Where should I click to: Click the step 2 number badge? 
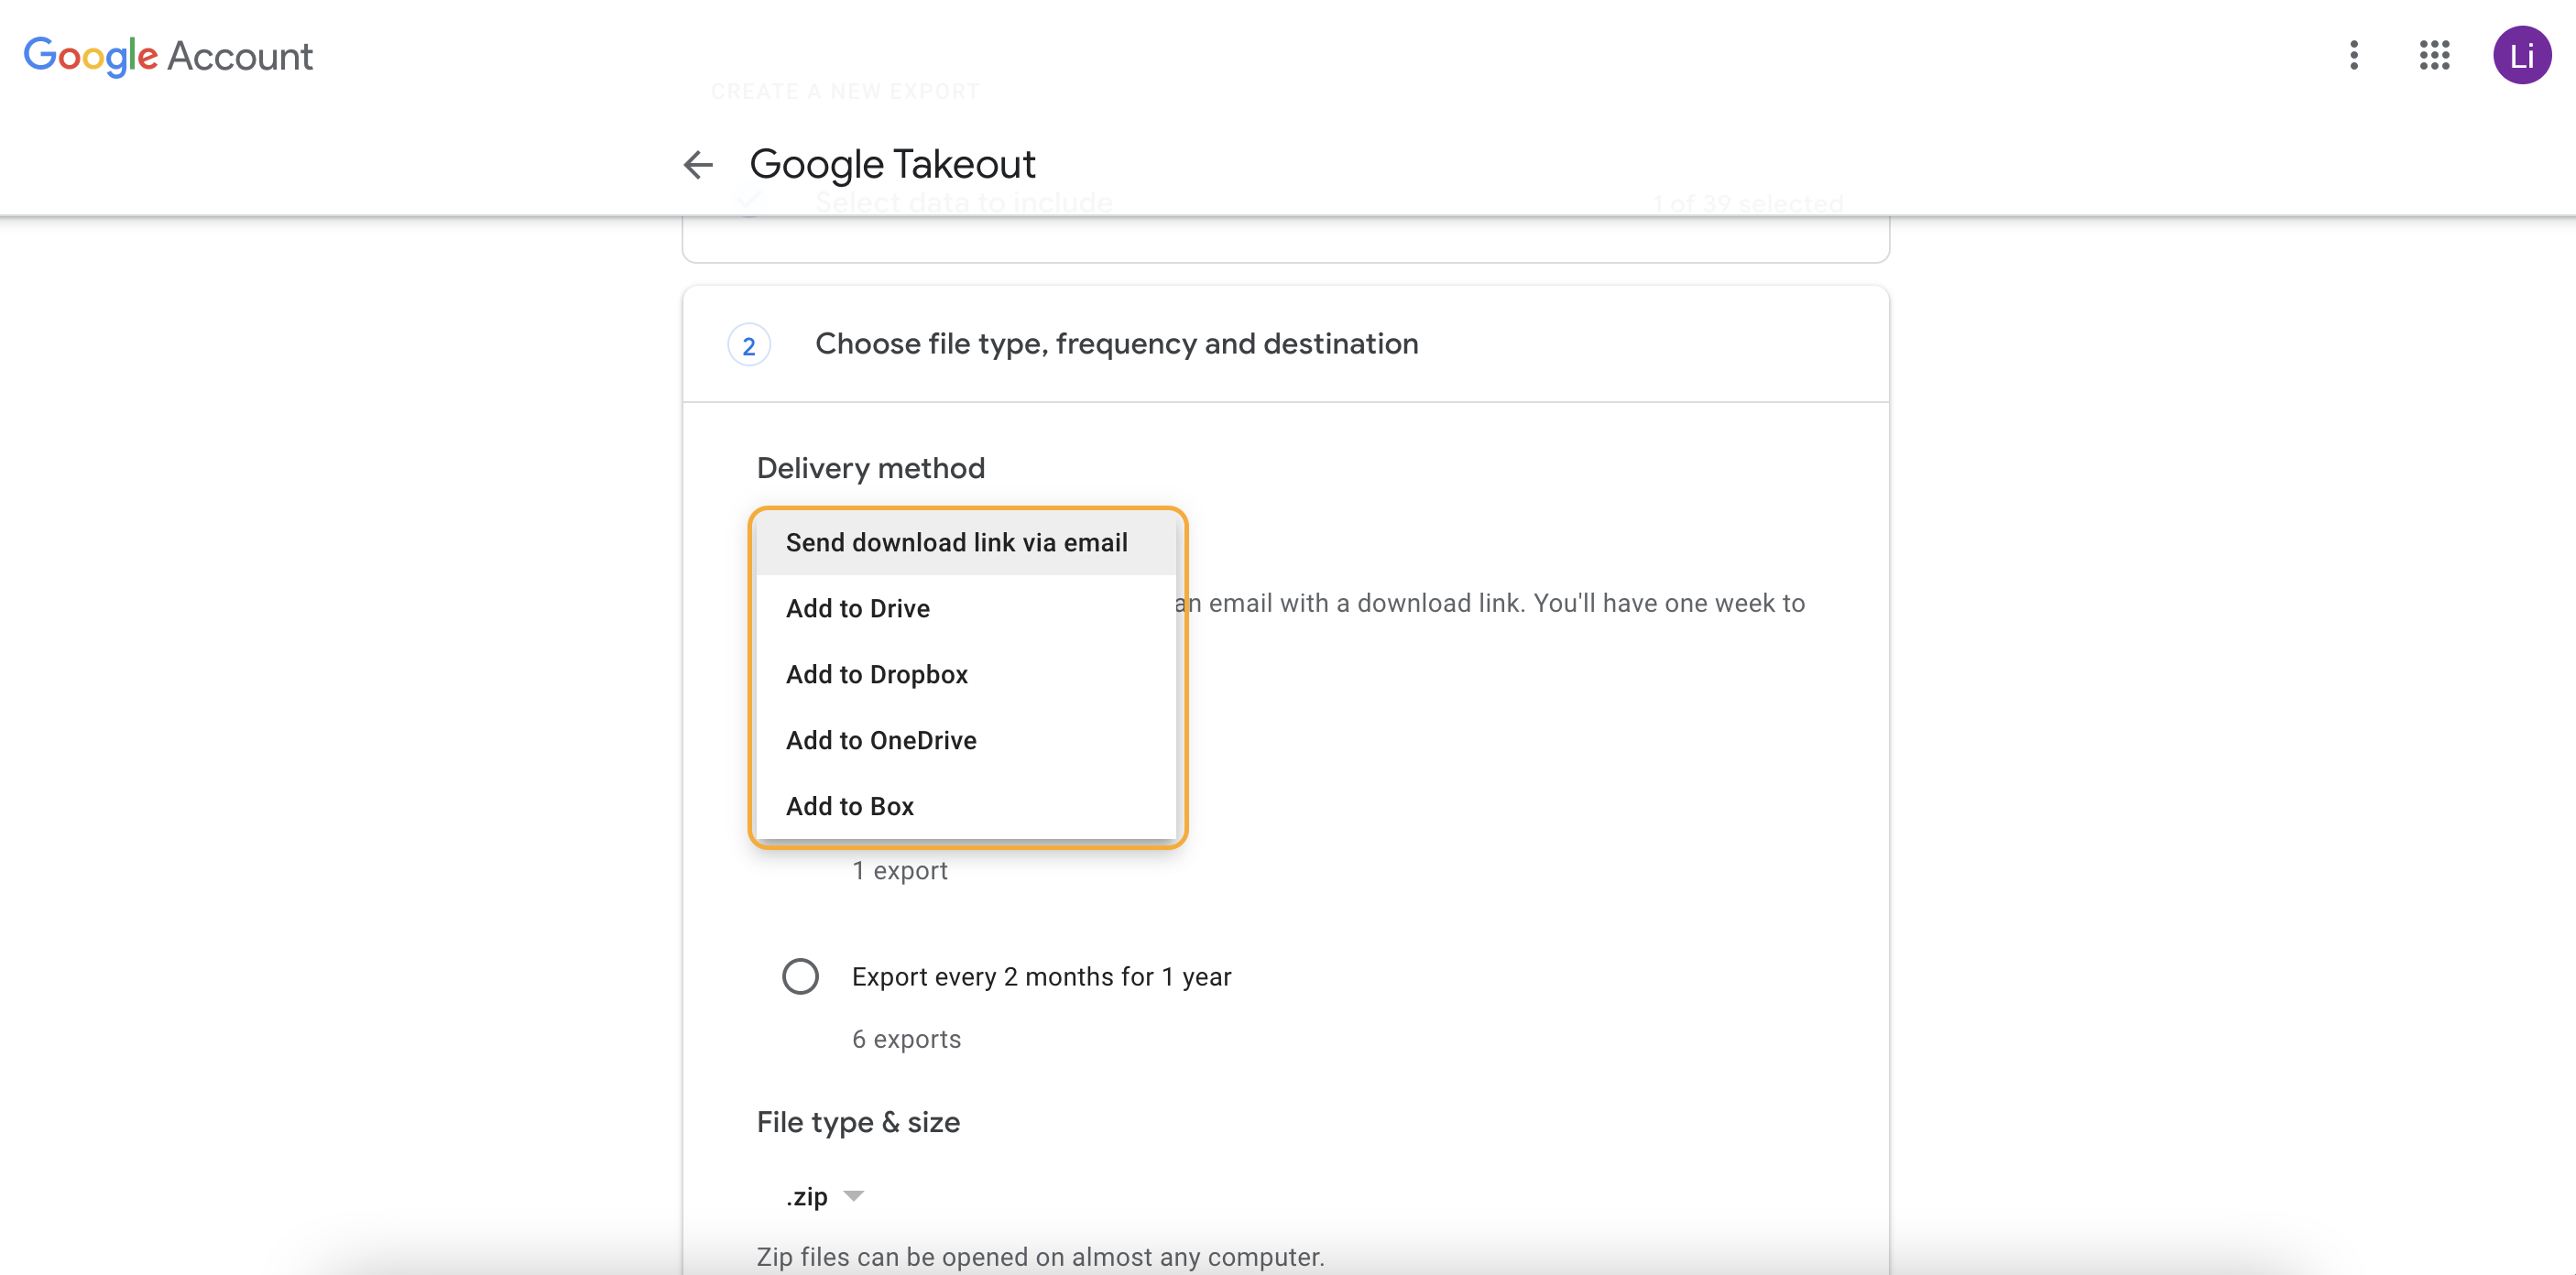pos(748,346)
